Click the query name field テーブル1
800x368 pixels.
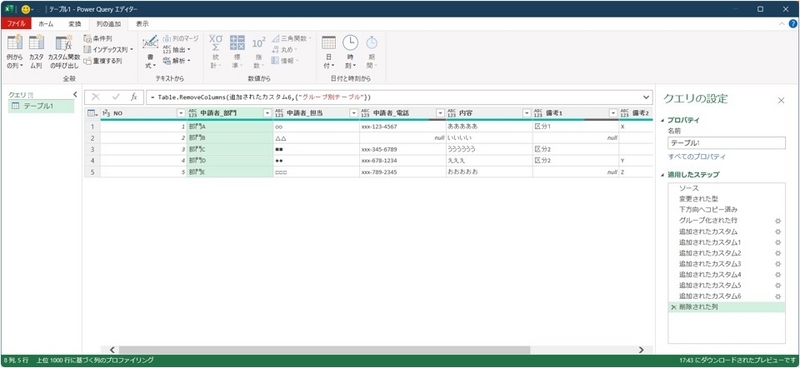[727, 143]
